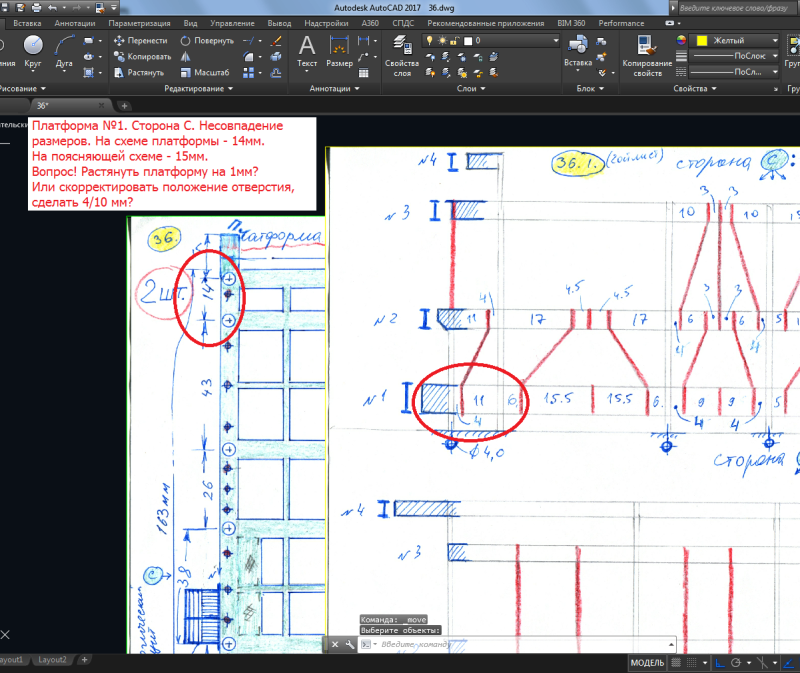Click the Перенести (Move) tool
The height and width of the screenshot is (673, 800).
pos(140,41)
